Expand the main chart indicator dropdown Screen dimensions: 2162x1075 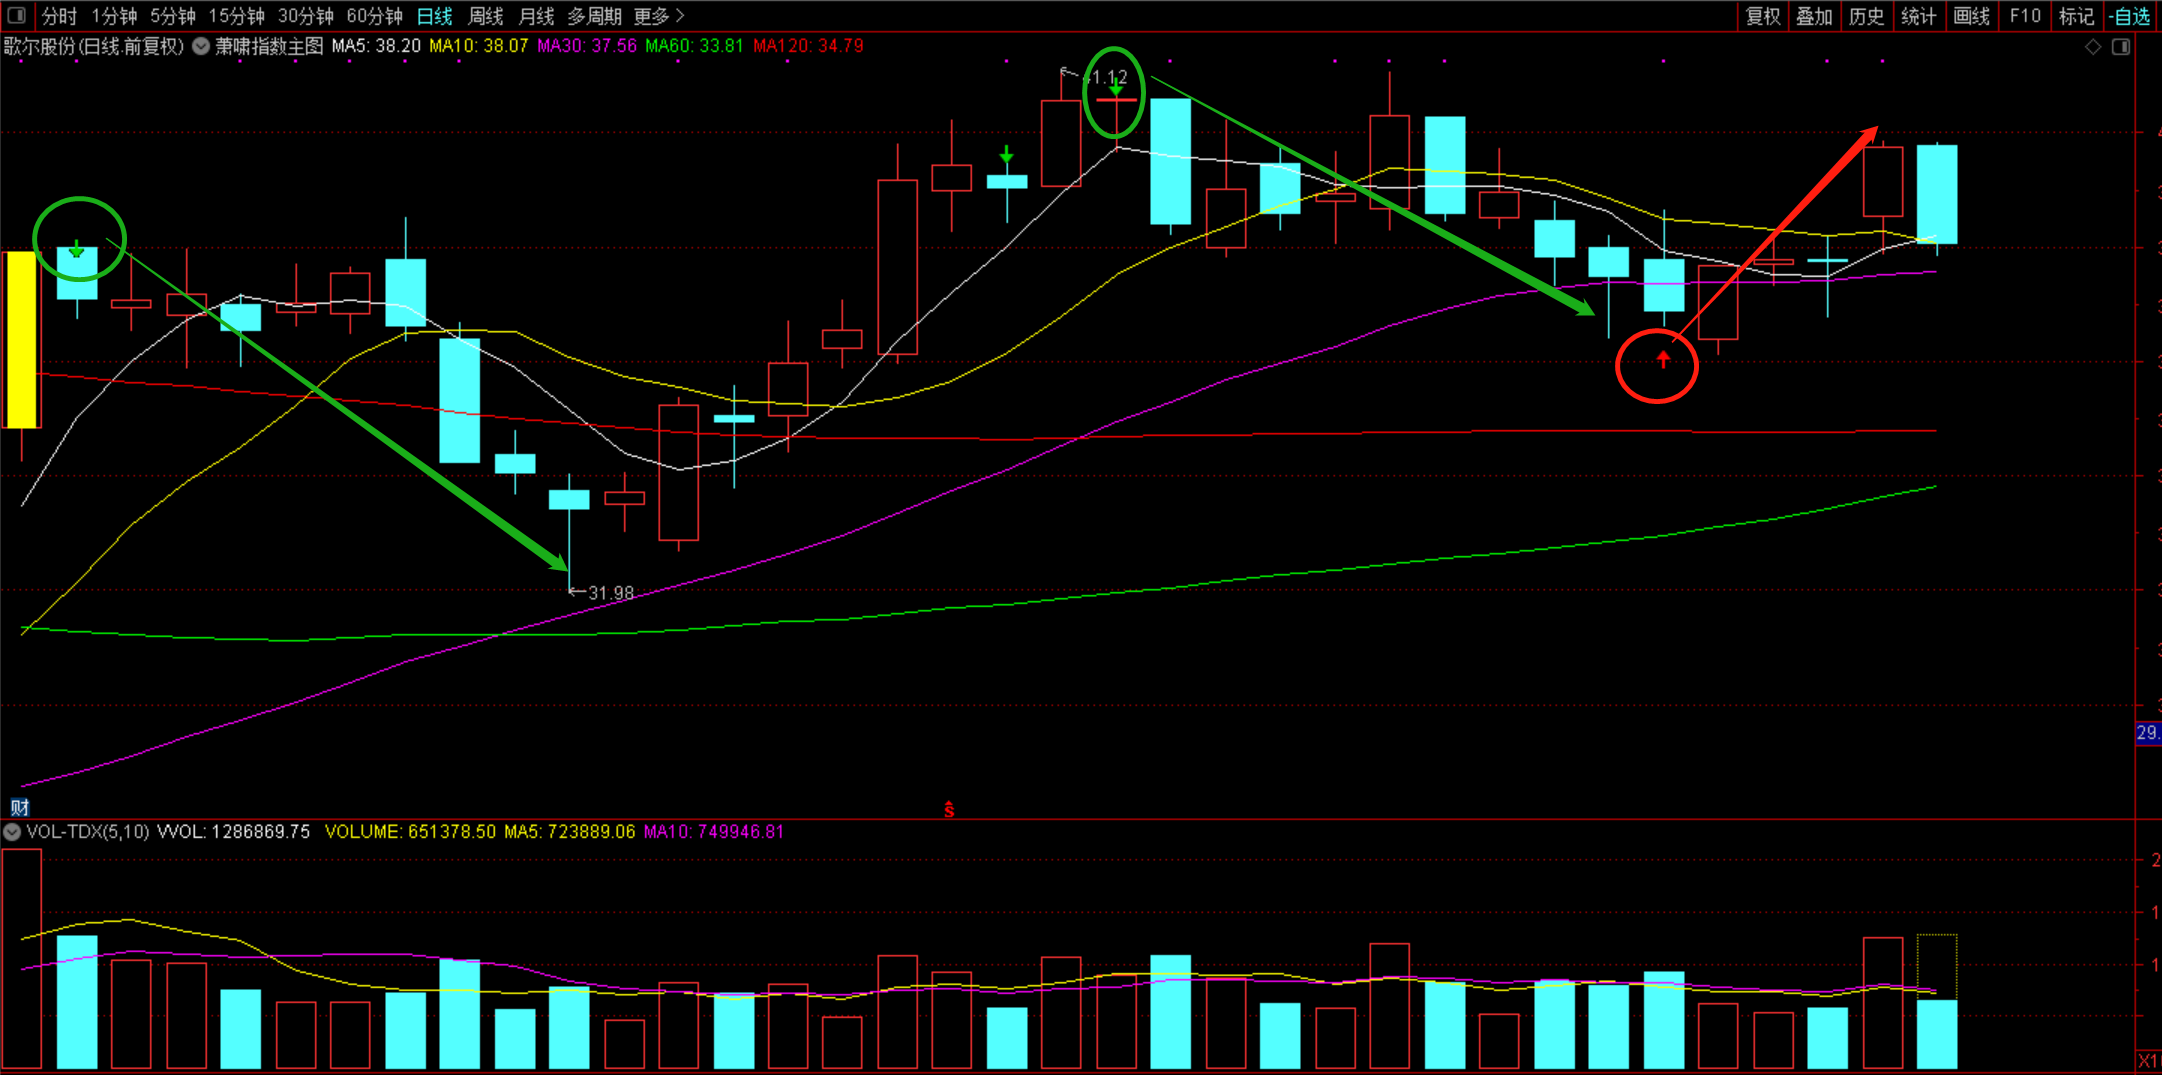(x=201, y=46)
